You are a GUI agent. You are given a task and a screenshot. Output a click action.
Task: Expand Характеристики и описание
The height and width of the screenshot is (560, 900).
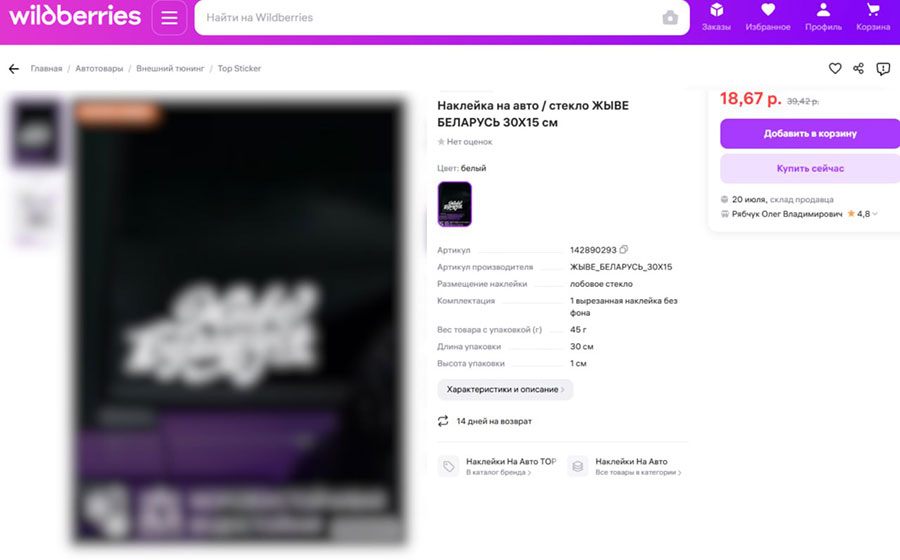(x=505, y=389)
